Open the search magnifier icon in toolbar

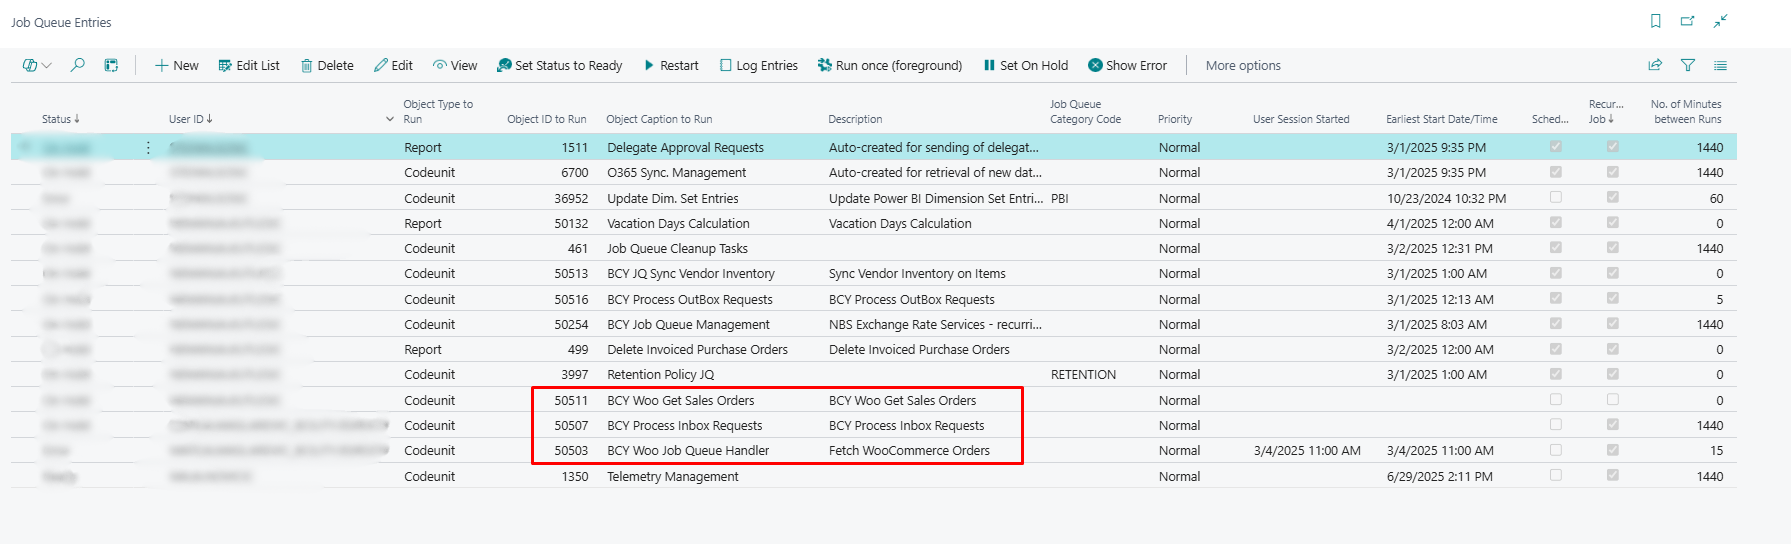click(77, 65)
